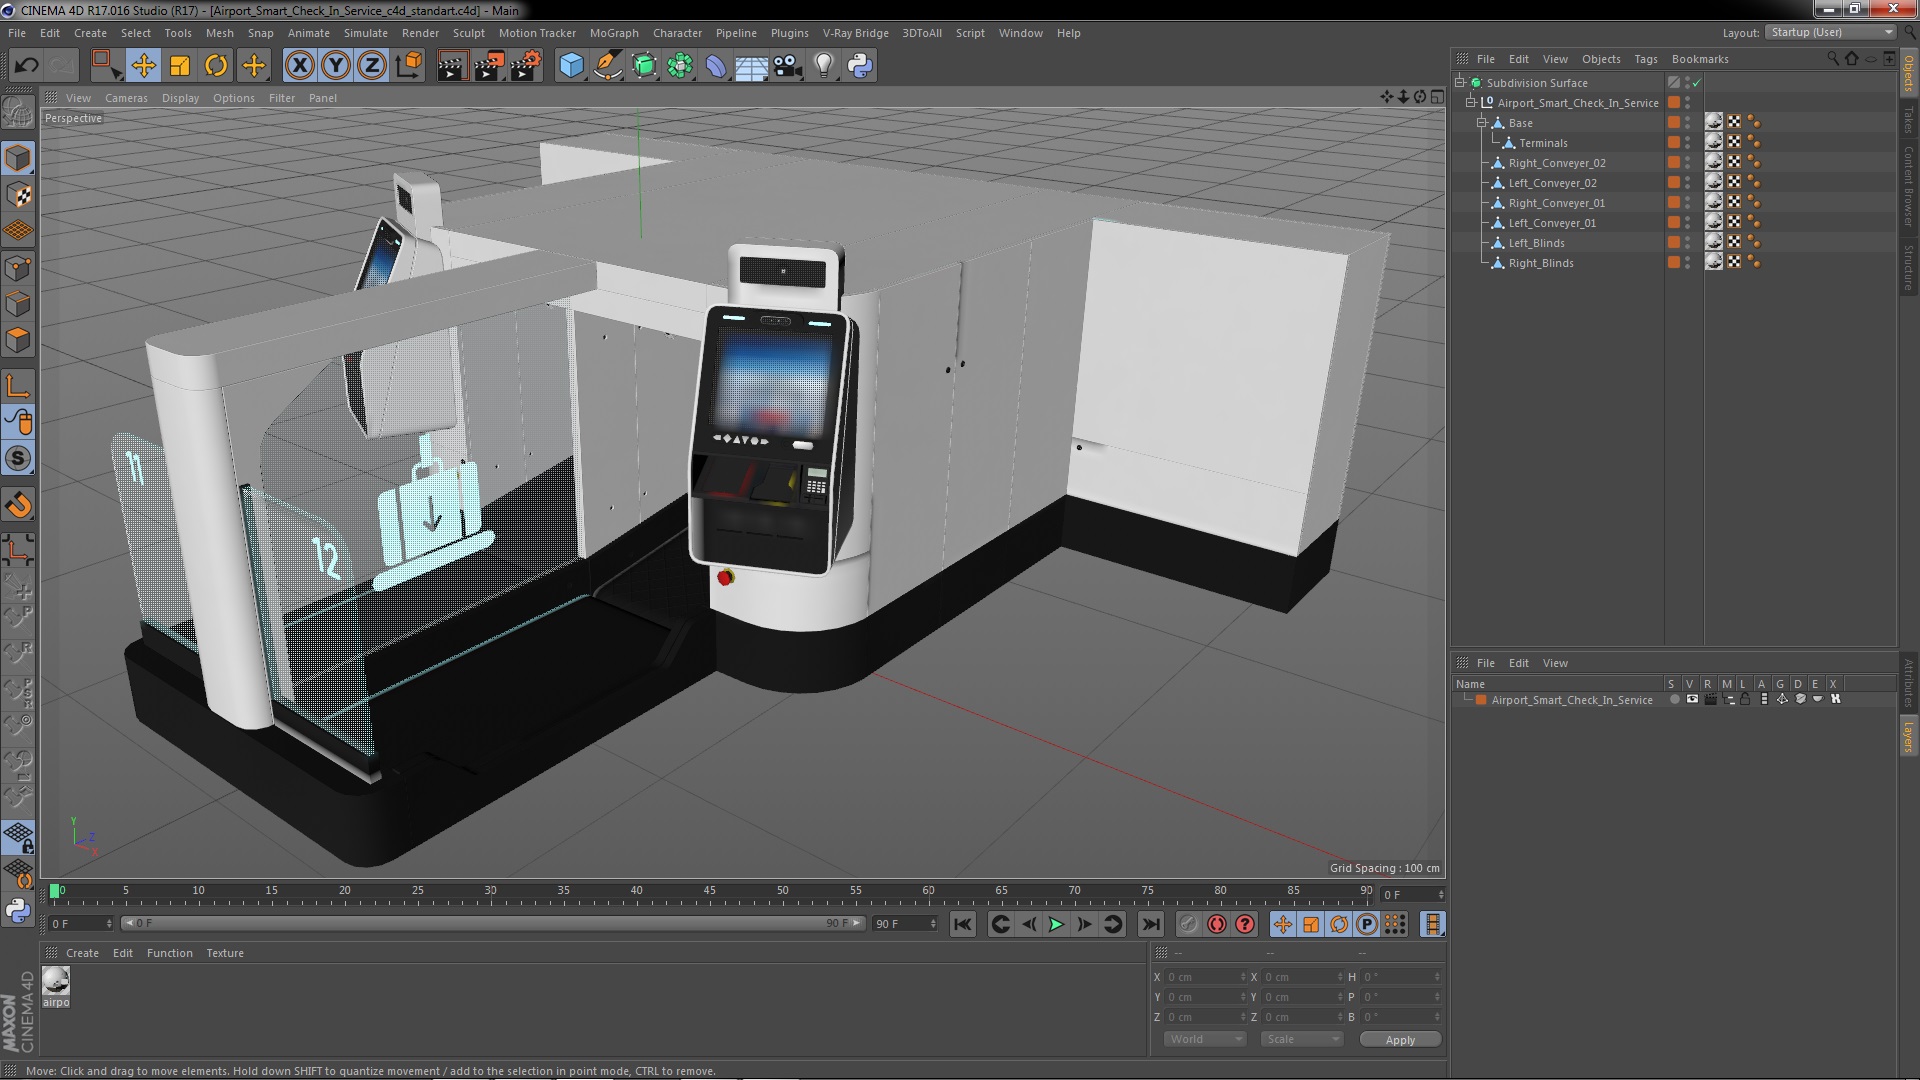Image resolution: width=1920 pixels, height=1080 pixels.
Task: Go to start of animation
Action: coord(963,925)
